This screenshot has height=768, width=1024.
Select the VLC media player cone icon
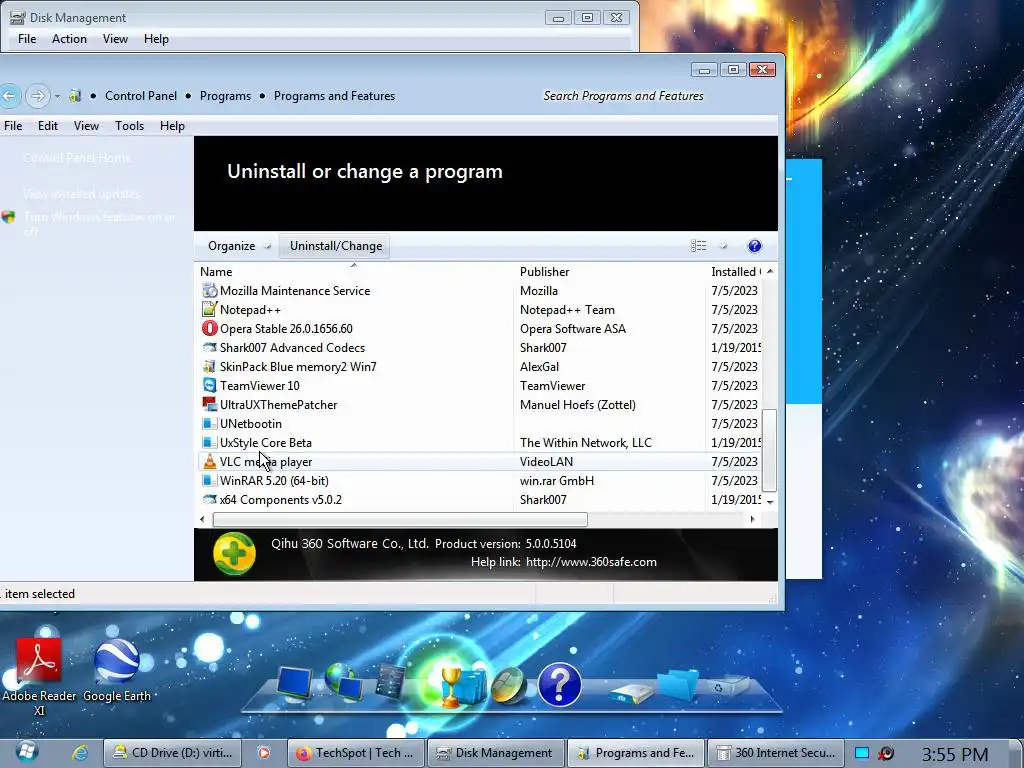tap(209, 461)
